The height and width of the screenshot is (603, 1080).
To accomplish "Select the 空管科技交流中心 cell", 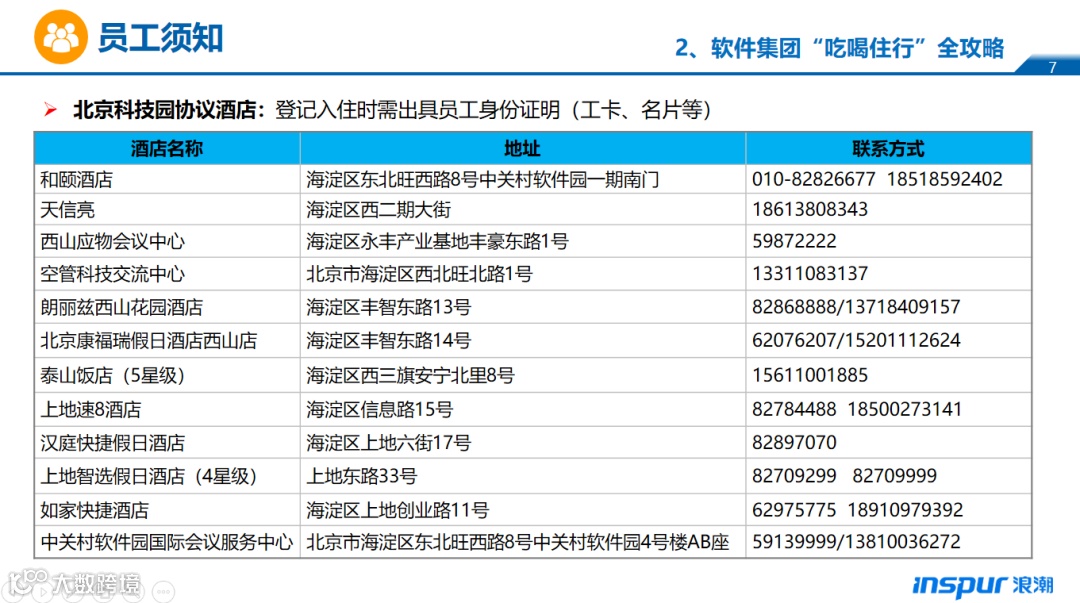I will point(167,274).
